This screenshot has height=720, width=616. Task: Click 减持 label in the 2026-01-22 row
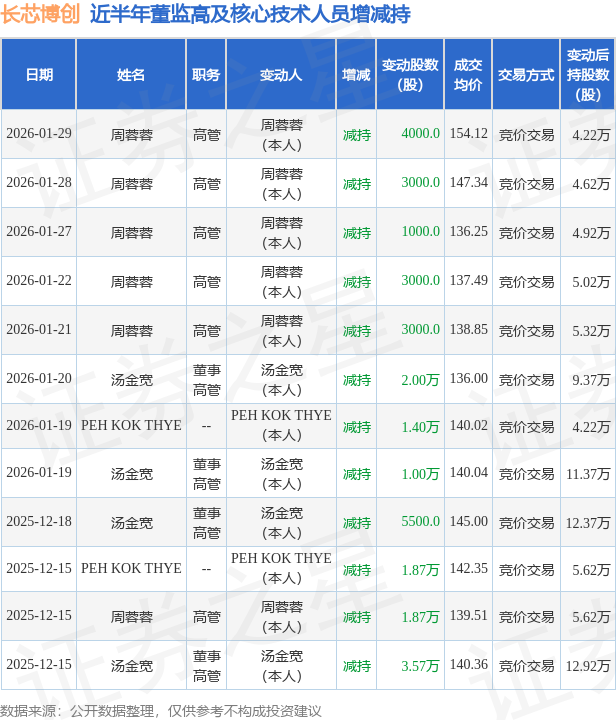[357, 282]
